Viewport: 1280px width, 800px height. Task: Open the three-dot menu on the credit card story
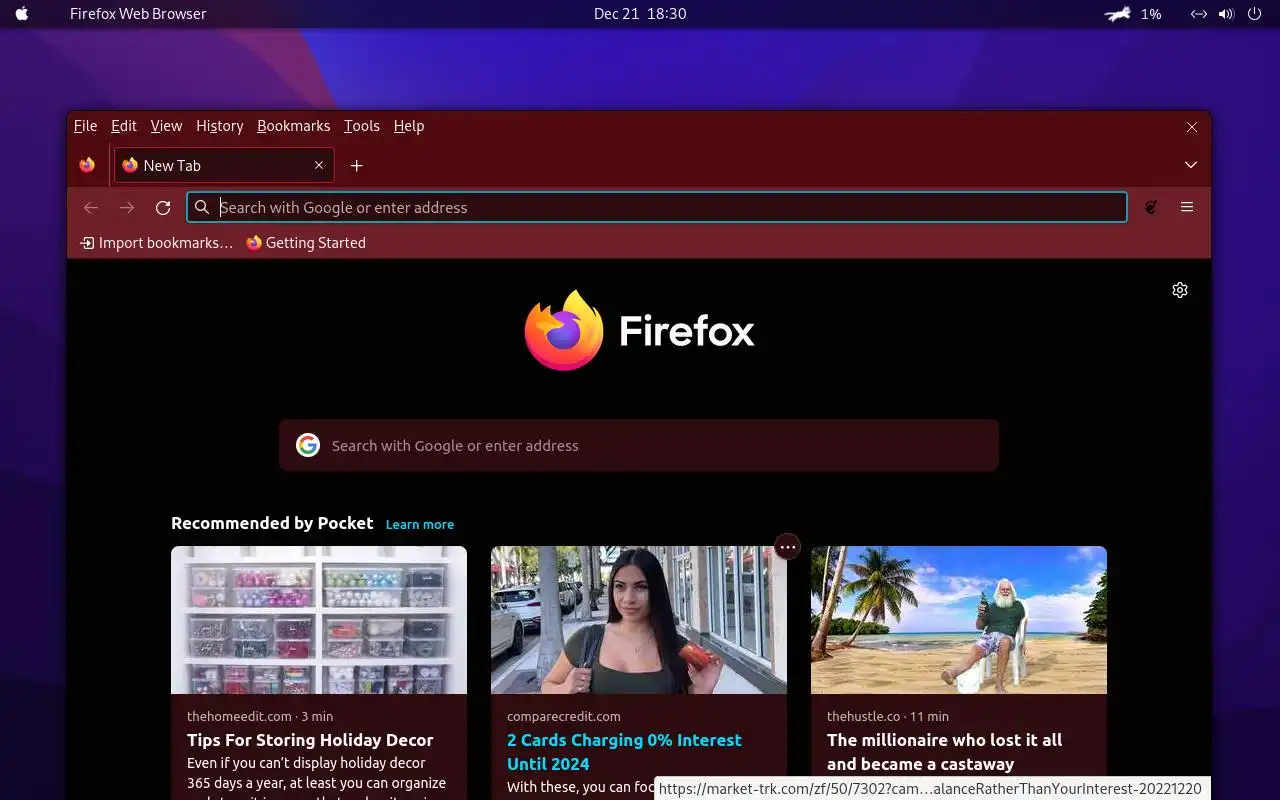pyautogui.click(x=788, y=547)
